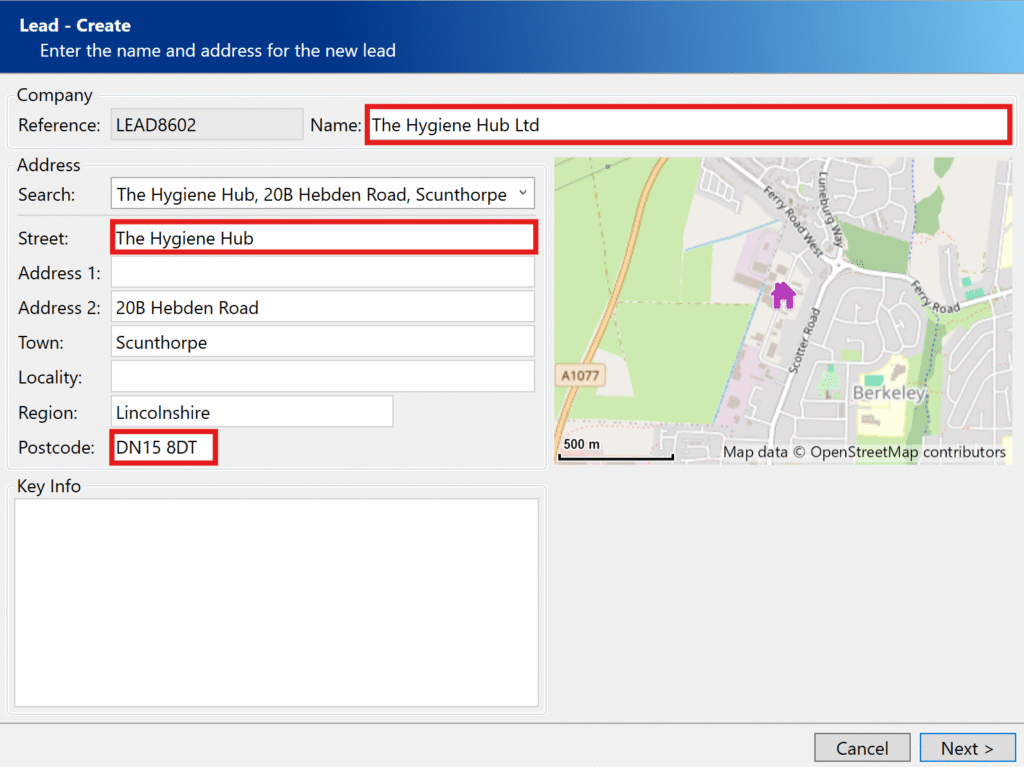The width and height of the screenshot is (1024, 767).
Task: Click the Region field showing Lincolnshire
Action: coord(251,412)
